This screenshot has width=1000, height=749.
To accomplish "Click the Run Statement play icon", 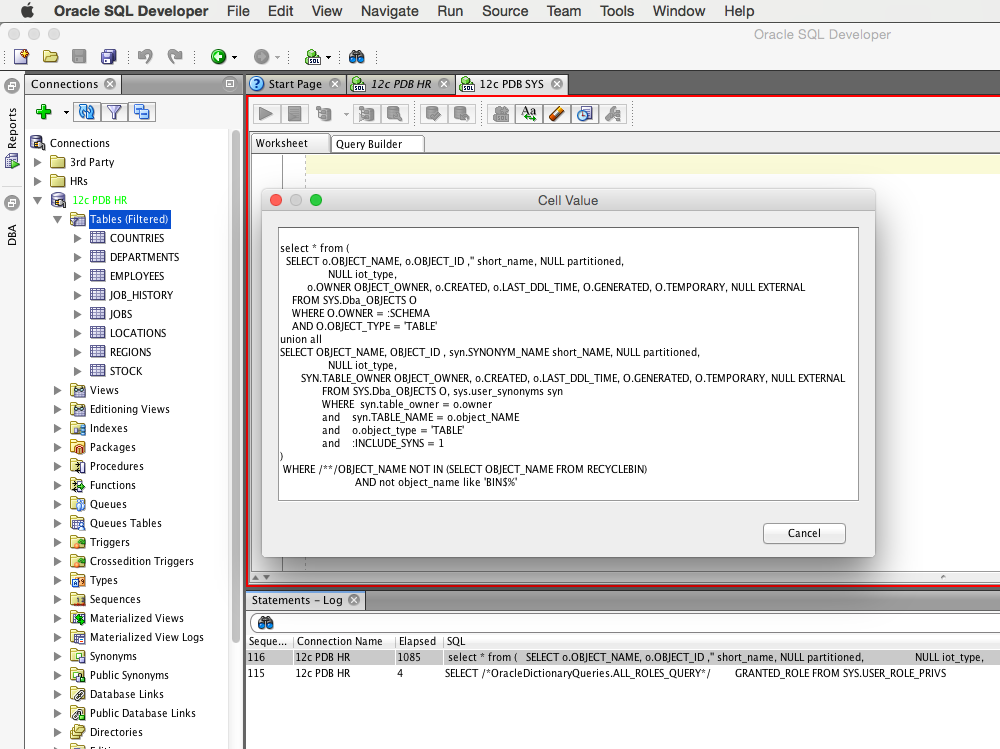I will pyautogui.click(x=265, y=114).
